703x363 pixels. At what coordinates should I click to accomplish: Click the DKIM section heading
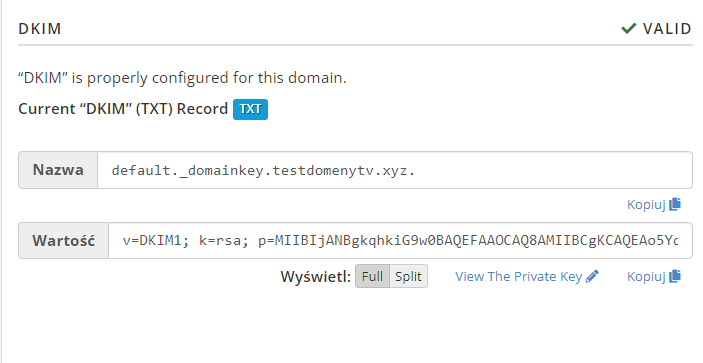[x=39, y=29]
